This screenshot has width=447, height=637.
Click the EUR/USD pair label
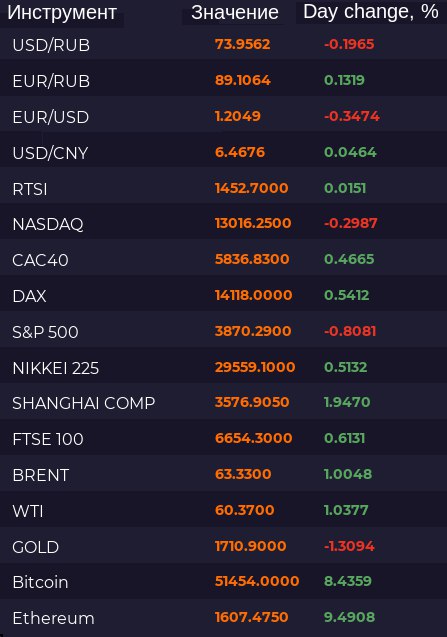point(51,117)
